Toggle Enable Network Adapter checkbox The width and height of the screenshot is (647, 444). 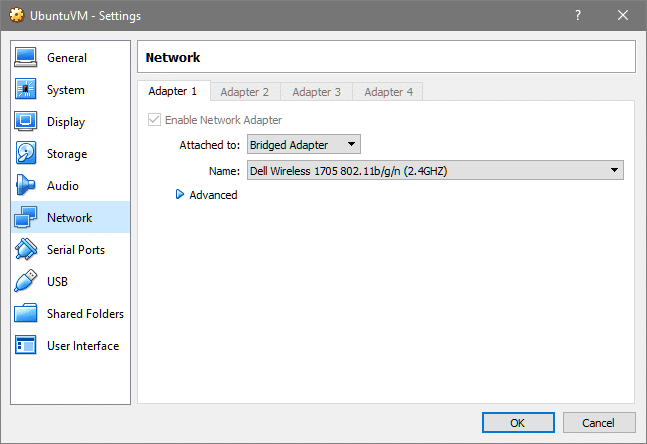click(154, 120)
